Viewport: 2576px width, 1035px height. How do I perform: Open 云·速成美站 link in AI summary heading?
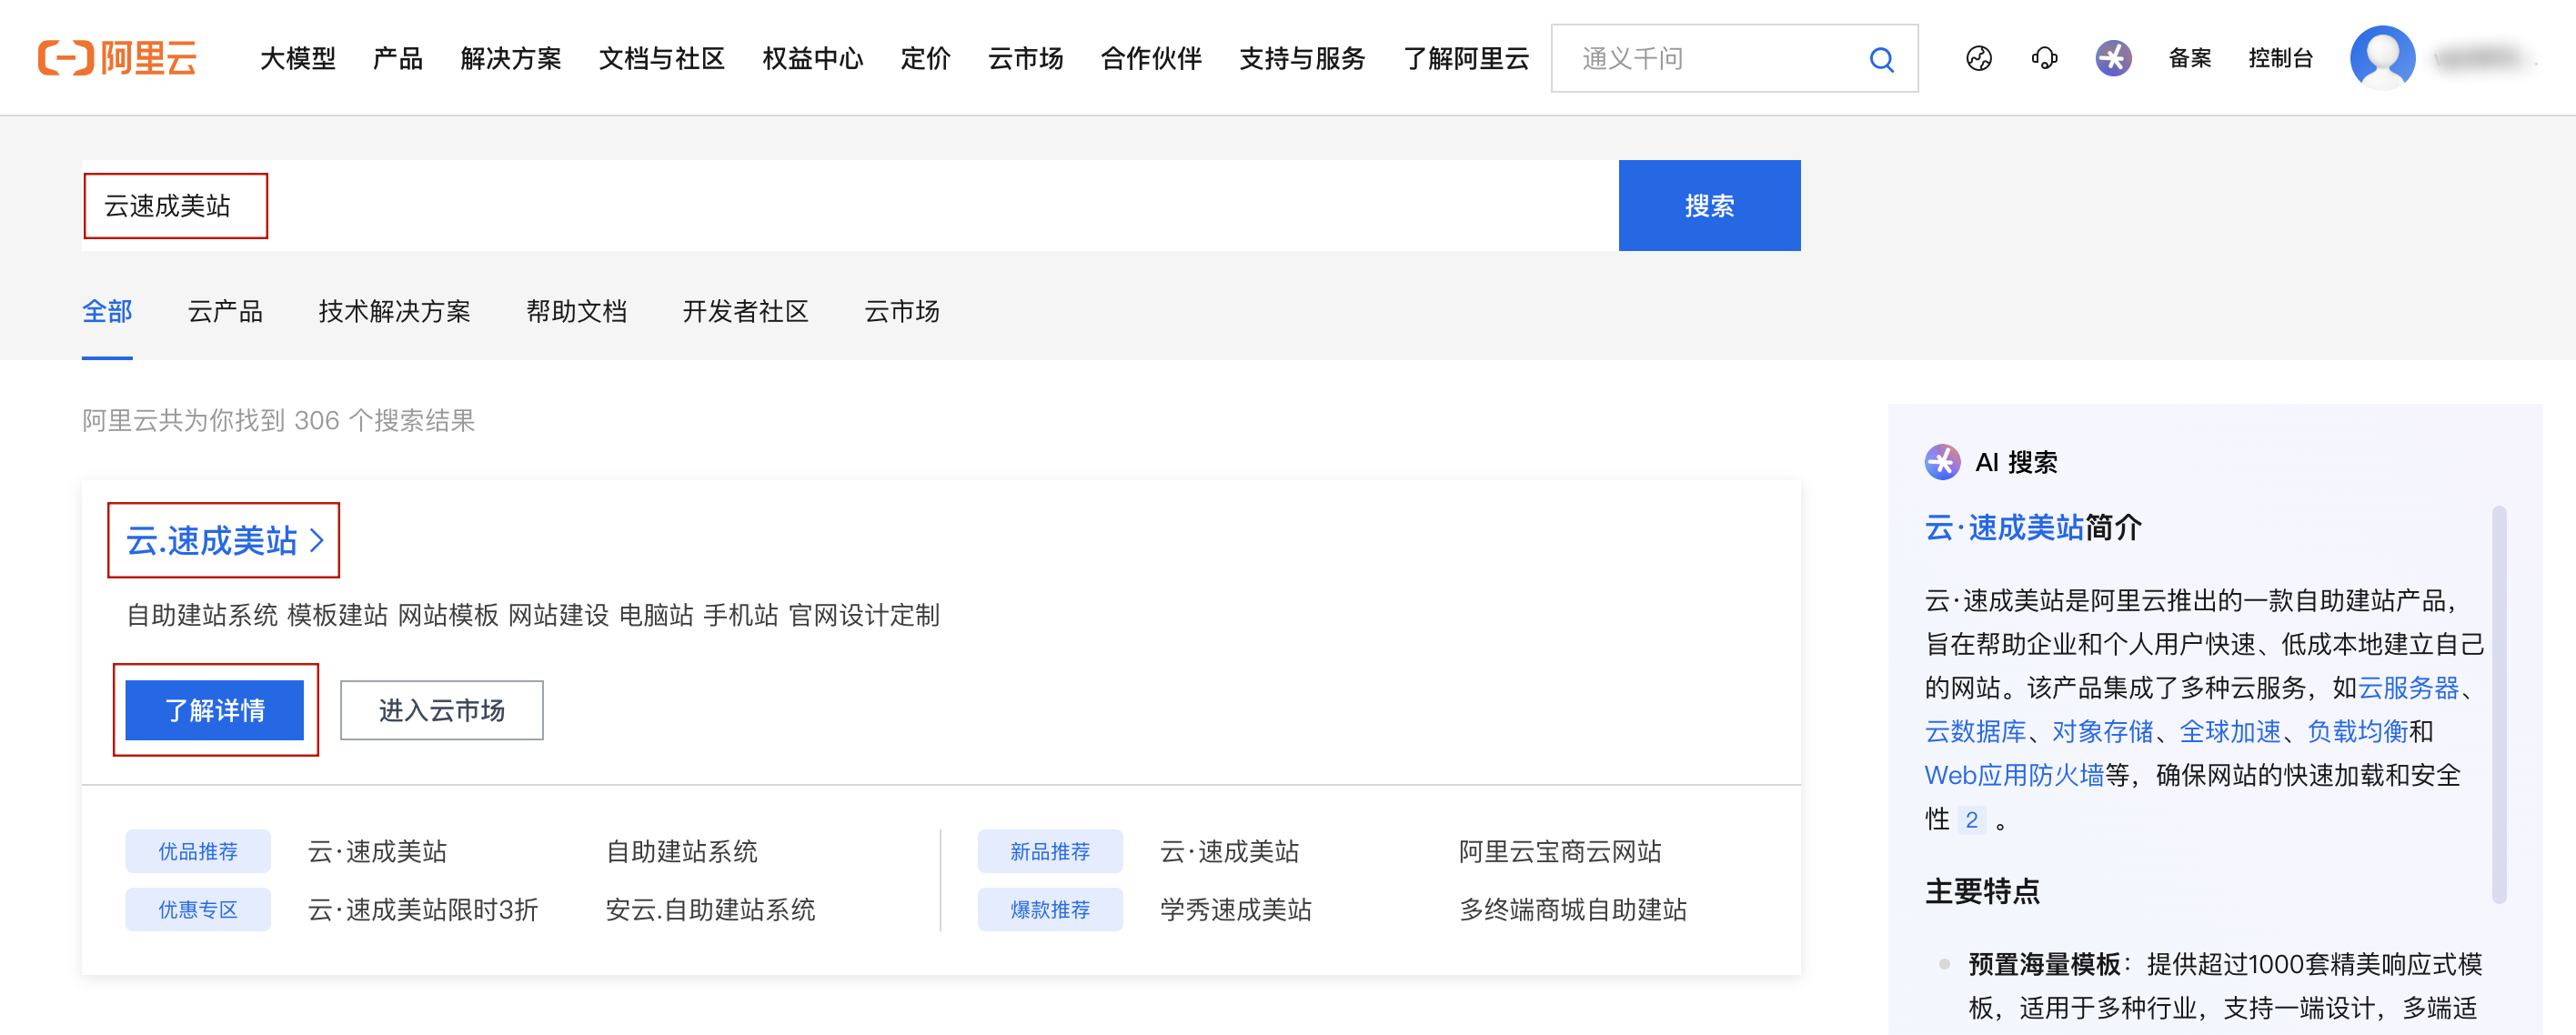(2005, 527)
